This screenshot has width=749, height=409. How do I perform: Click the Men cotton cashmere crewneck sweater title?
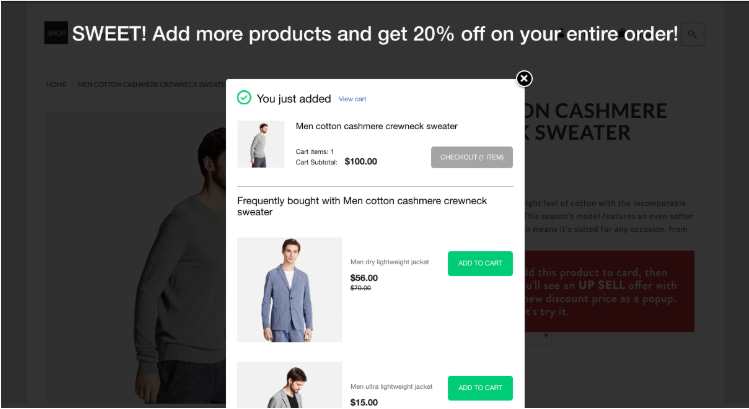(376, 126)
